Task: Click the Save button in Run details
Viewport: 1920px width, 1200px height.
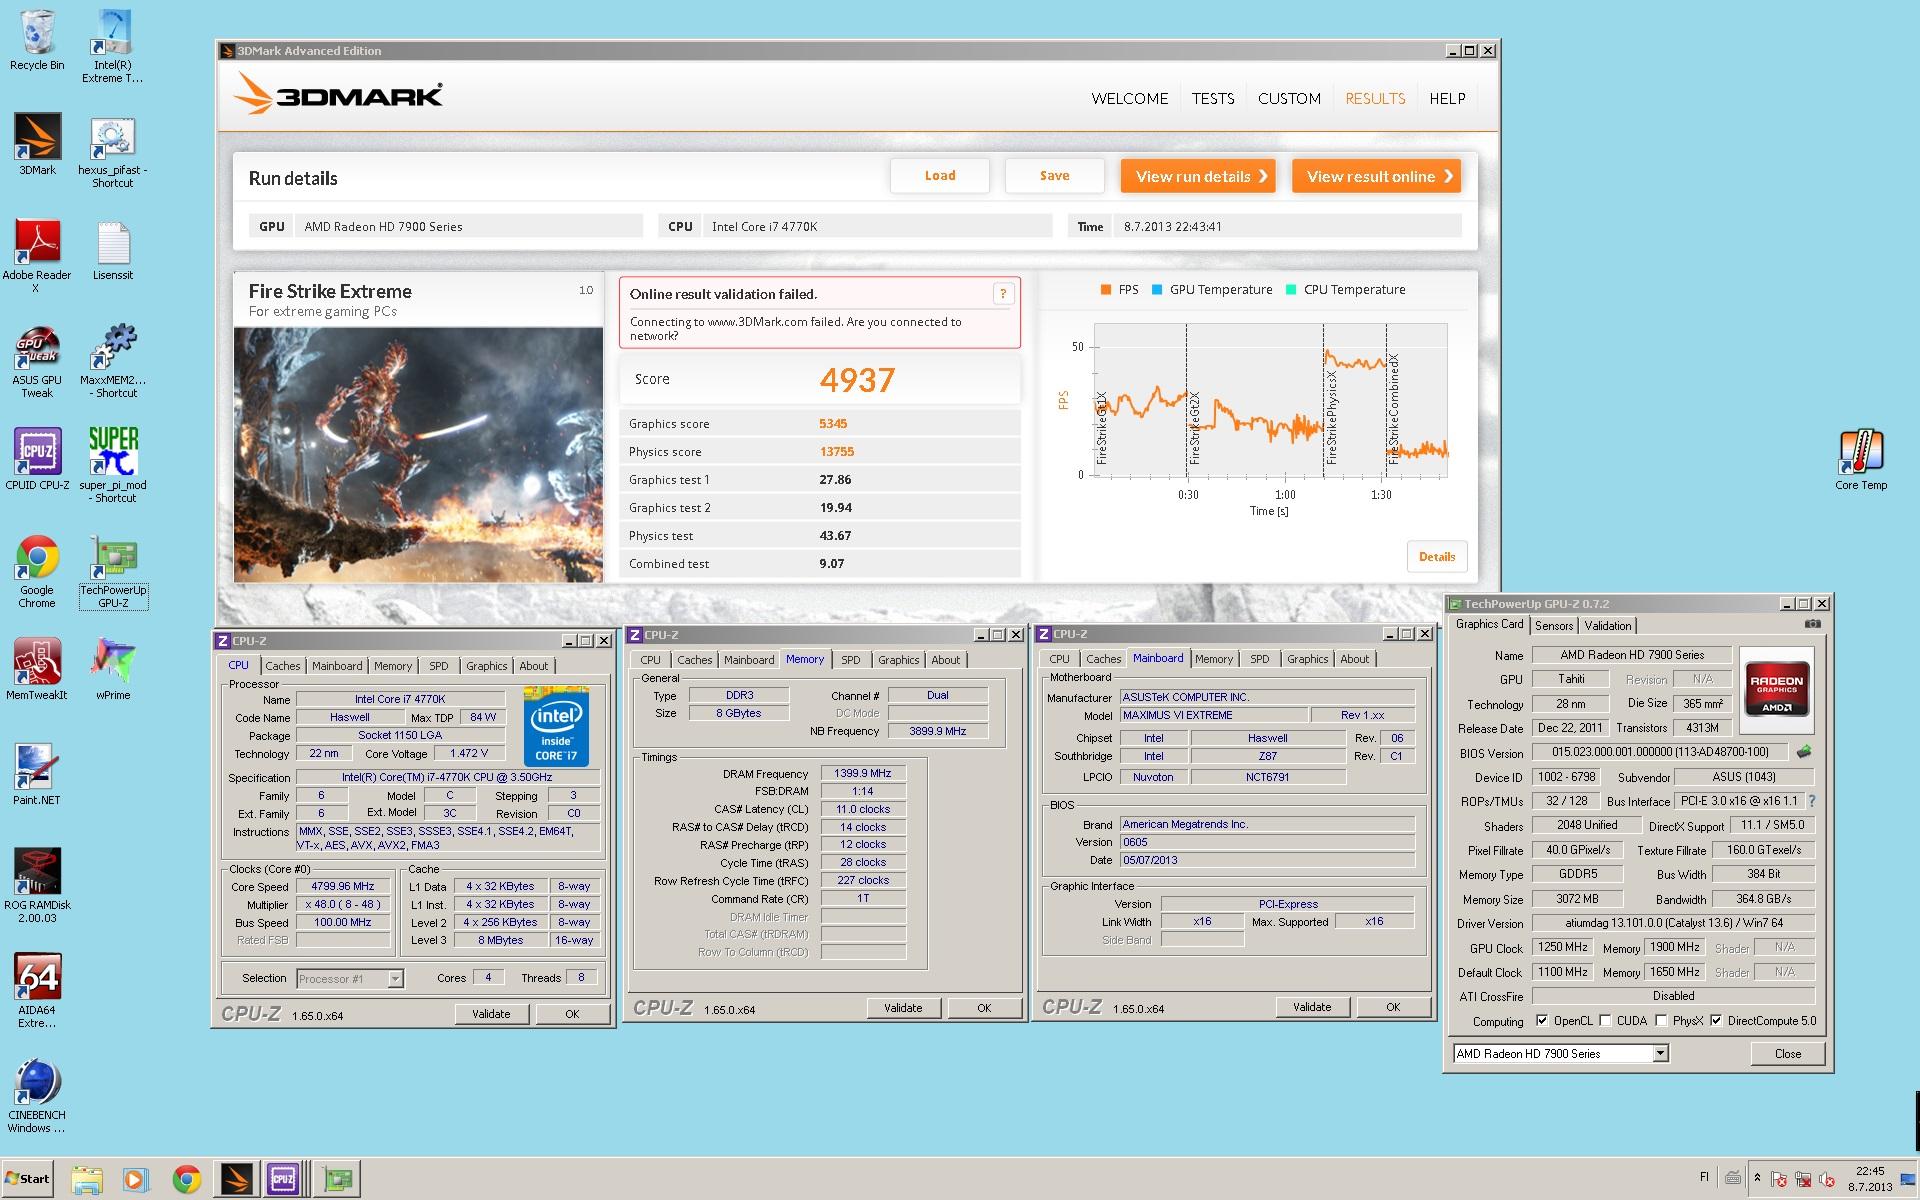Action: [1054, 175]
